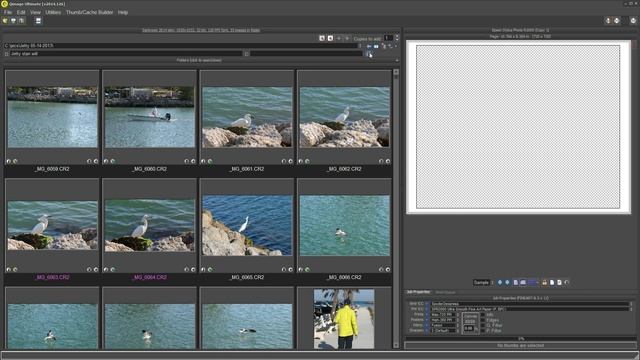
Task: Click the second blue arrow icon after Sample
Action: click(507, 282)
